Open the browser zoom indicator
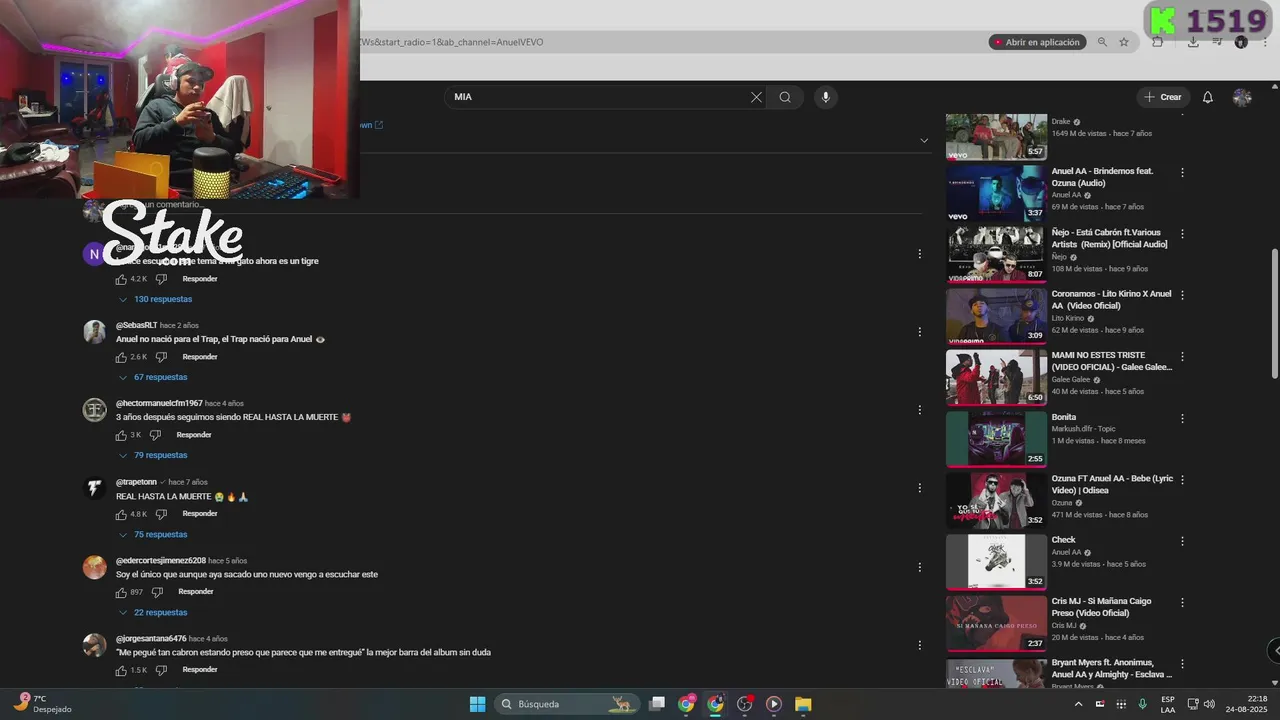1280x720 pixels. (x=1102, y=42)
